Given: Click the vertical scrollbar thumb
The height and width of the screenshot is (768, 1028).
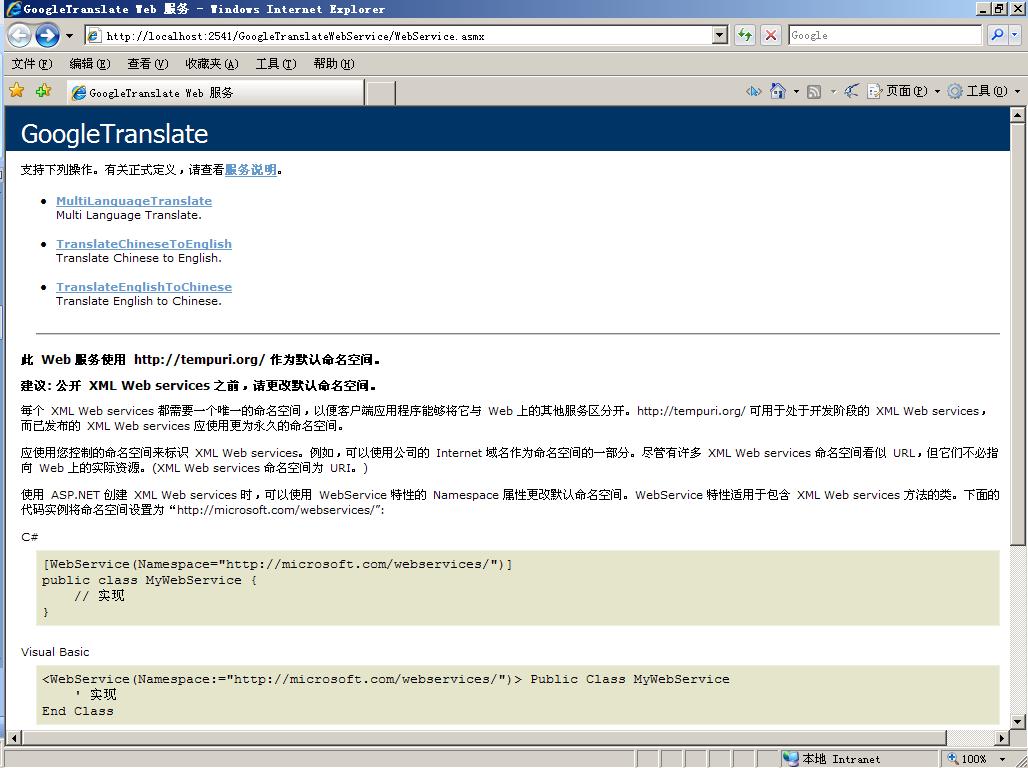Looking at the screenshot, I should coord(1017,334).
